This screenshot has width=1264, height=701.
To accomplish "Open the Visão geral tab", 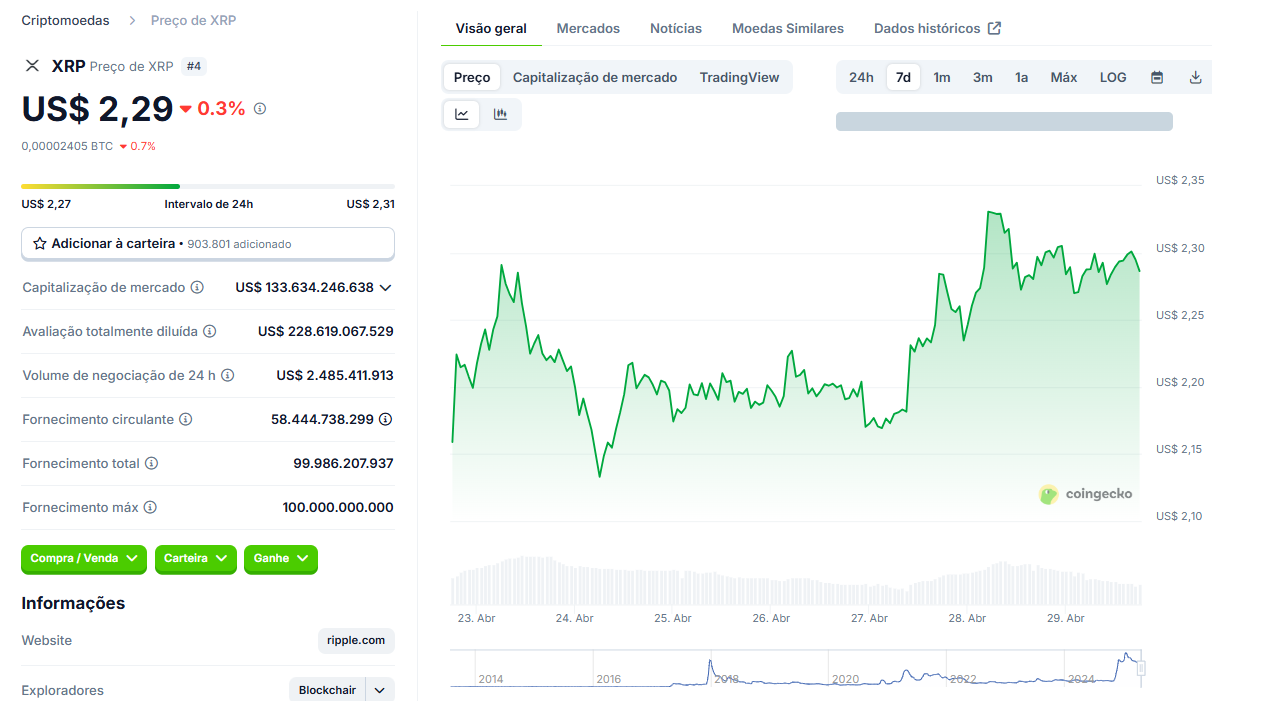I will tap(491, 28).
